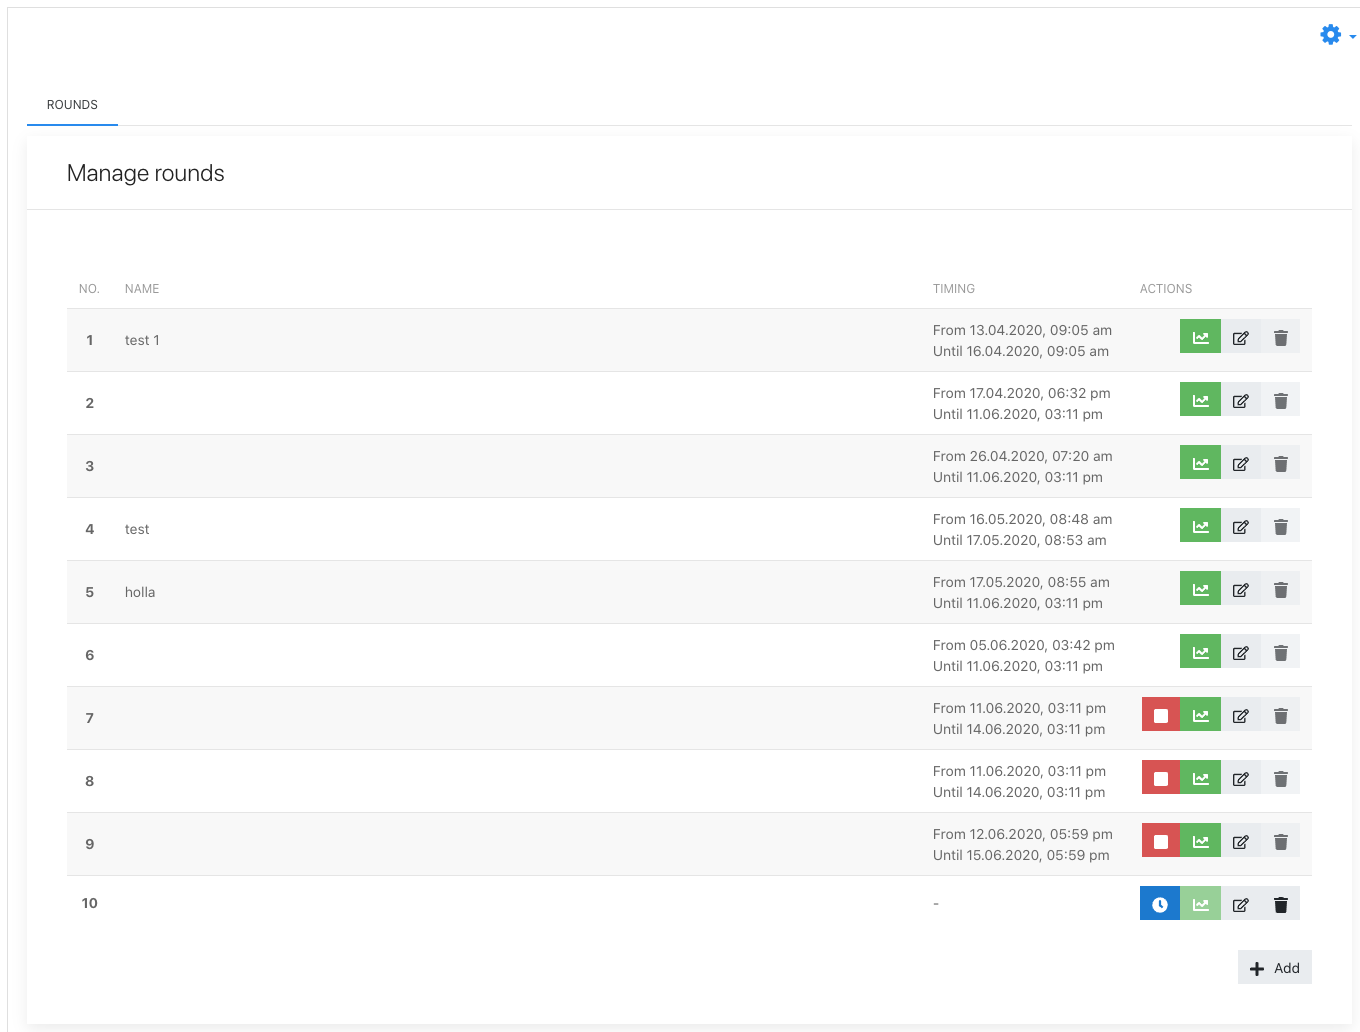
Task: Delete round 9
Action: click(x=1280, y=841)
